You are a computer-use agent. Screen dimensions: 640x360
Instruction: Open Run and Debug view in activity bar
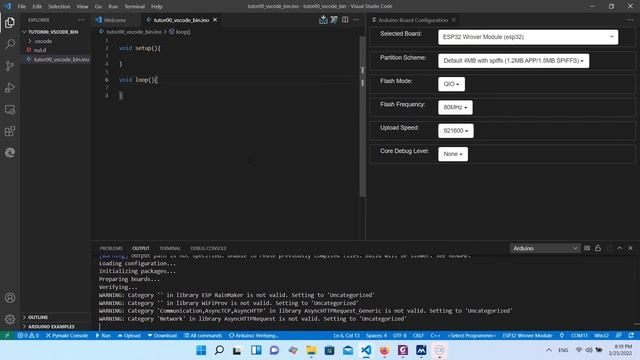pos(10,87)
